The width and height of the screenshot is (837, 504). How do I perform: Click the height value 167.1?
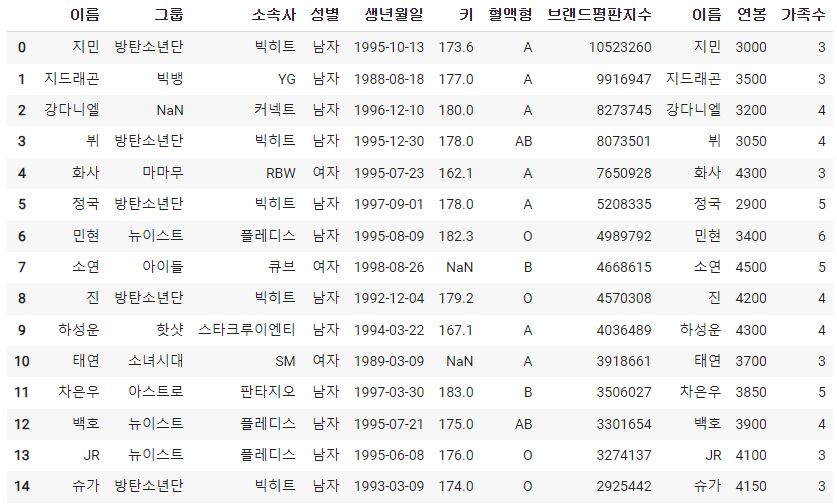[456, 330]
